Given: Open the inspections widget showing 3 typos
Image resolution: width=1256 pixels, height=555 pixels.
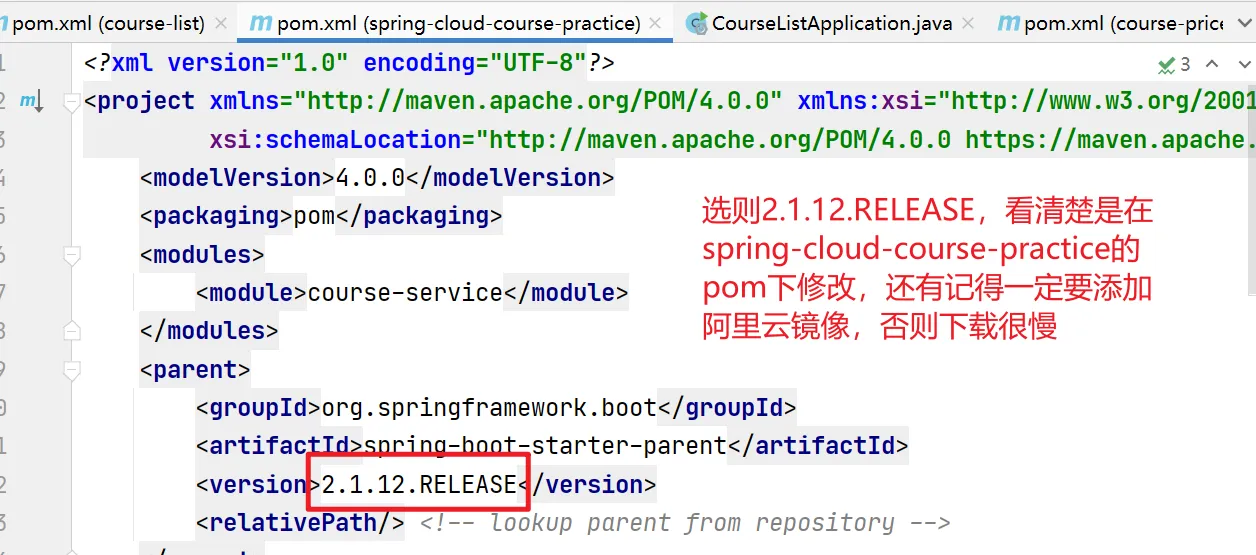Looking at the screenshot, I should (x=1174, y=65).
